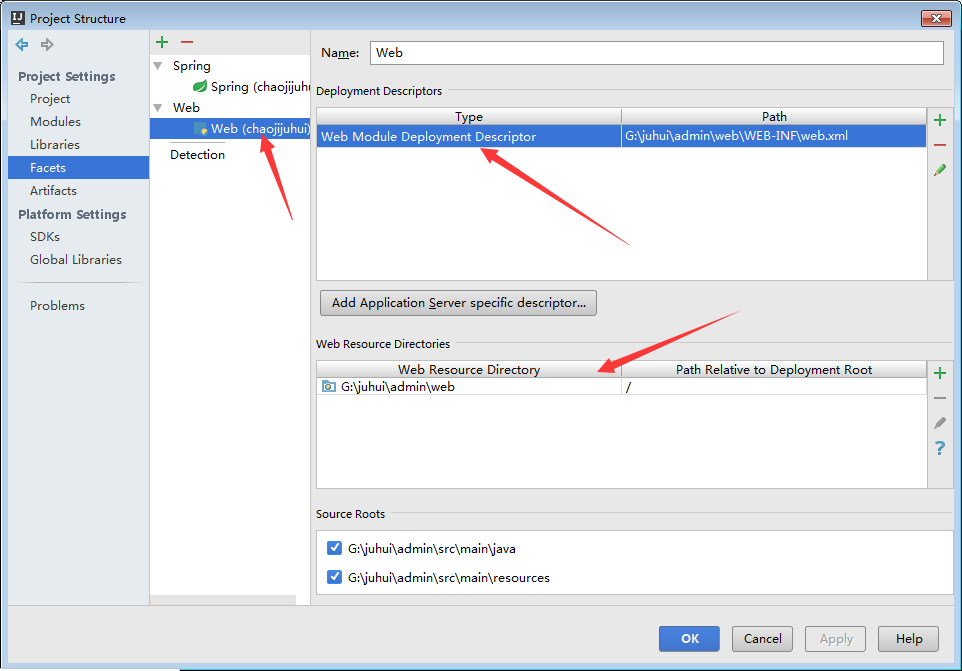Image resolution: width=962 pixels, height=671 pixels.
Task: Add a web resource directory
Action: pos(939,373)
